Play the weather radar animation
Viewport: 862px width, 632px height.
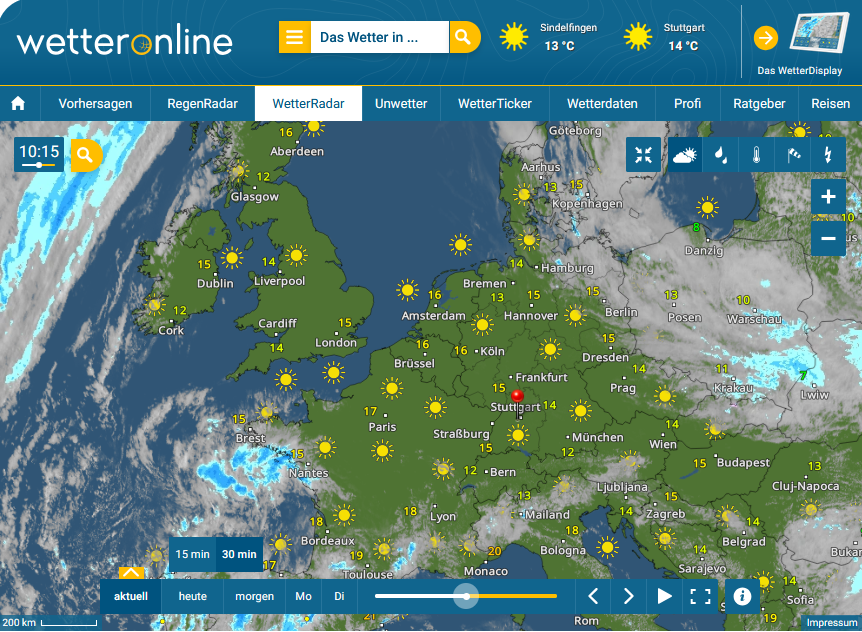(664, 597)
